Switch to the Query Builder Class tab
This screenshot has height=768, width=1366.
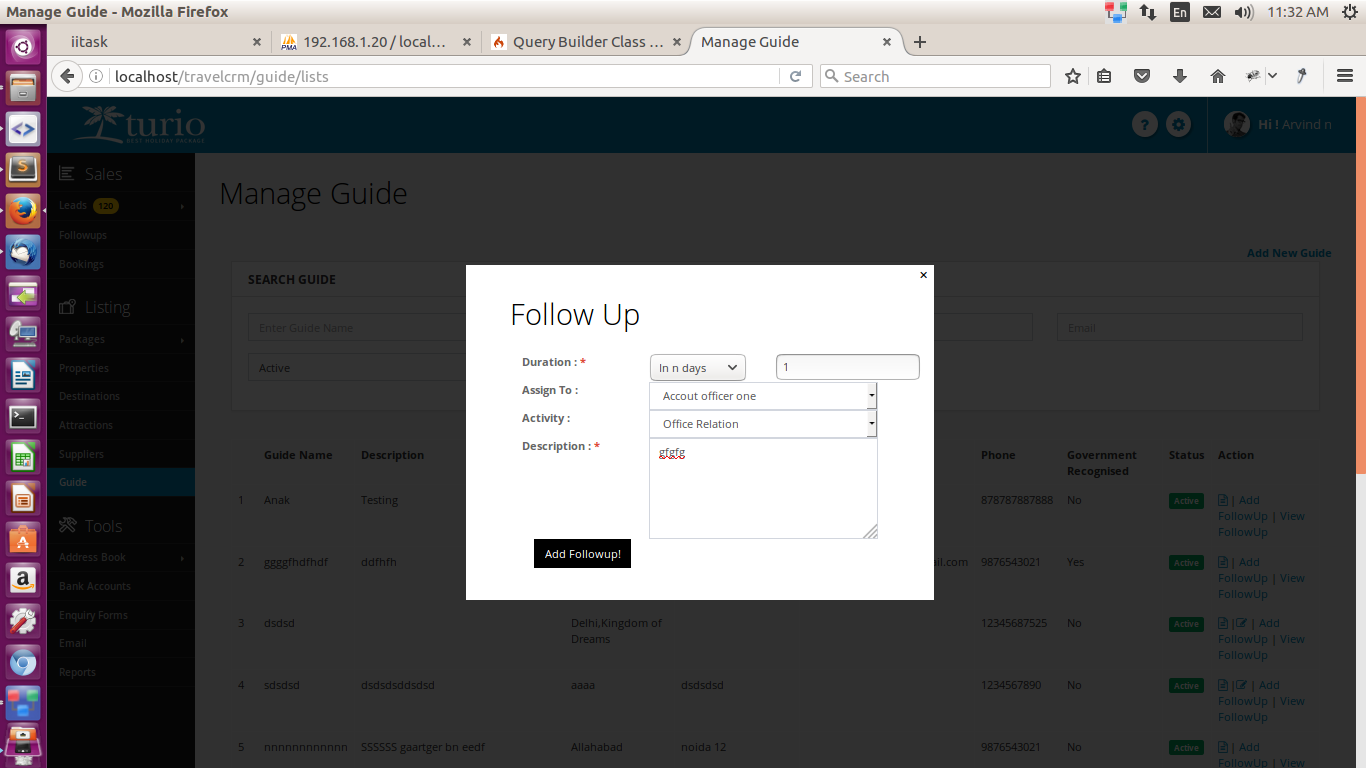[x=585, y=42]
